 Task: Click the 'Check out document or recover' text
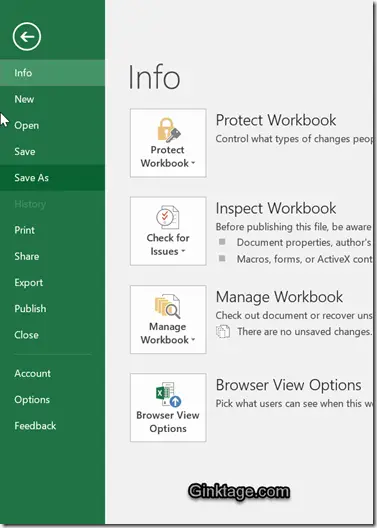[x=294, y=316]
